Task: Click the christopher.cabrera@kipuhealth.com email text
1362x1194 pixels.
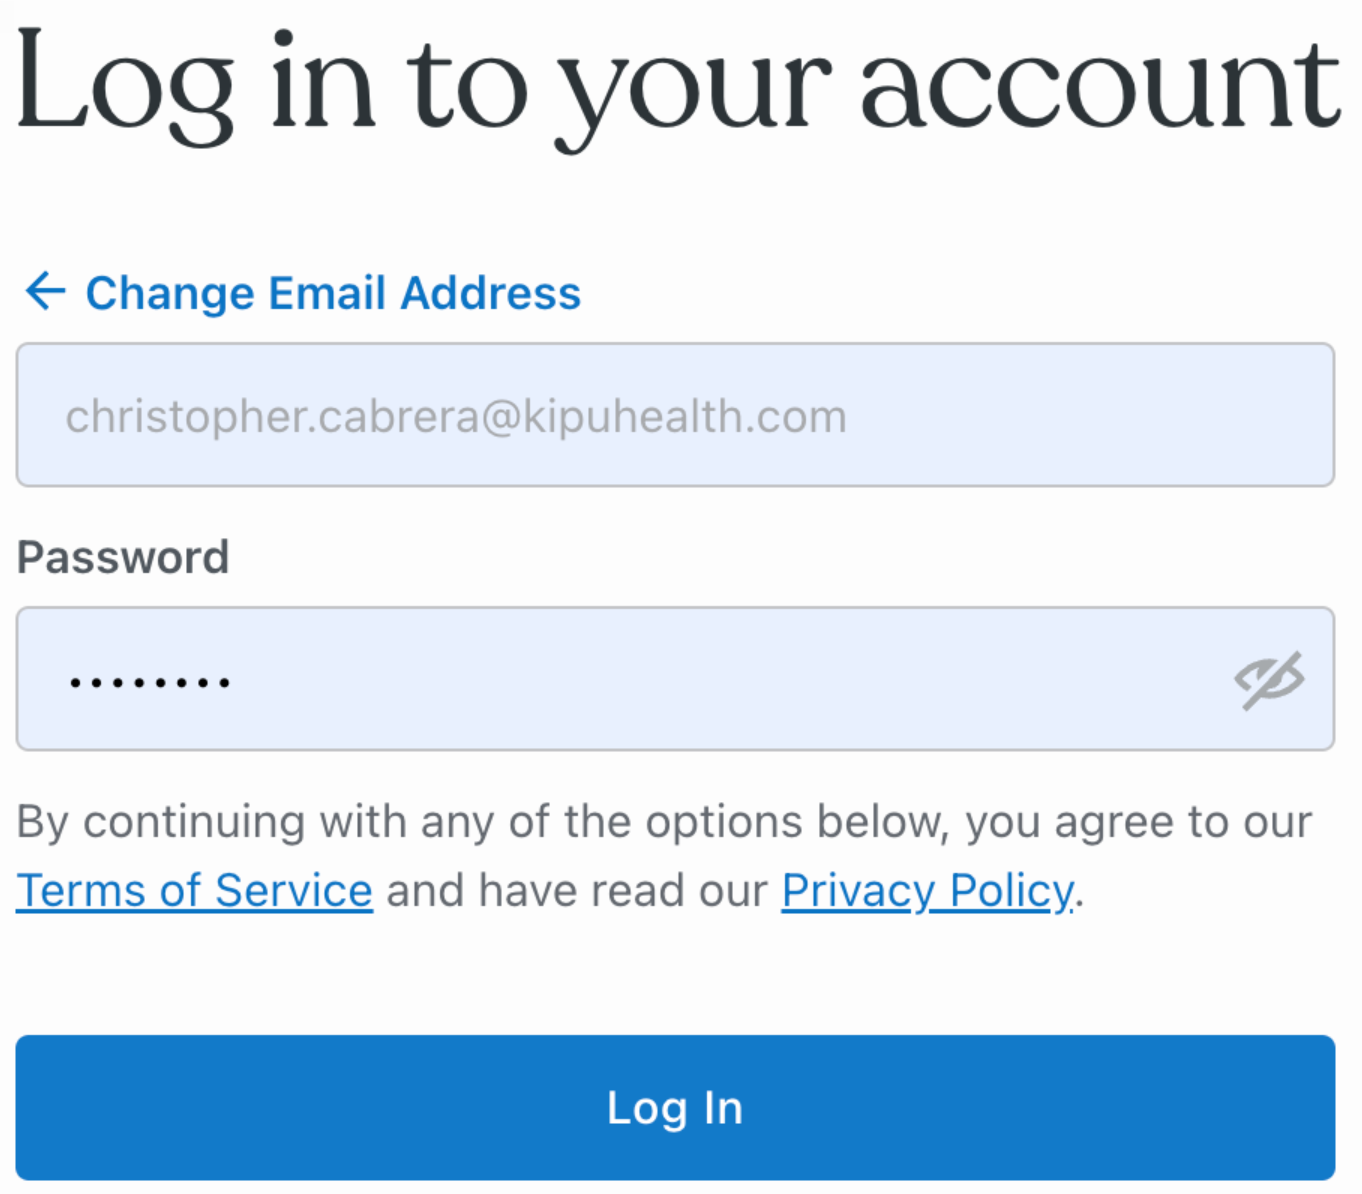Action: (456, 416)
